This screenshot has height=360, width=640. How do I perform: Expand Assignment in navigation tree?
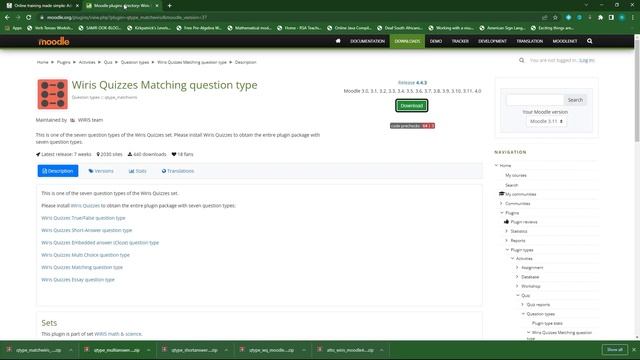point(517,267)
